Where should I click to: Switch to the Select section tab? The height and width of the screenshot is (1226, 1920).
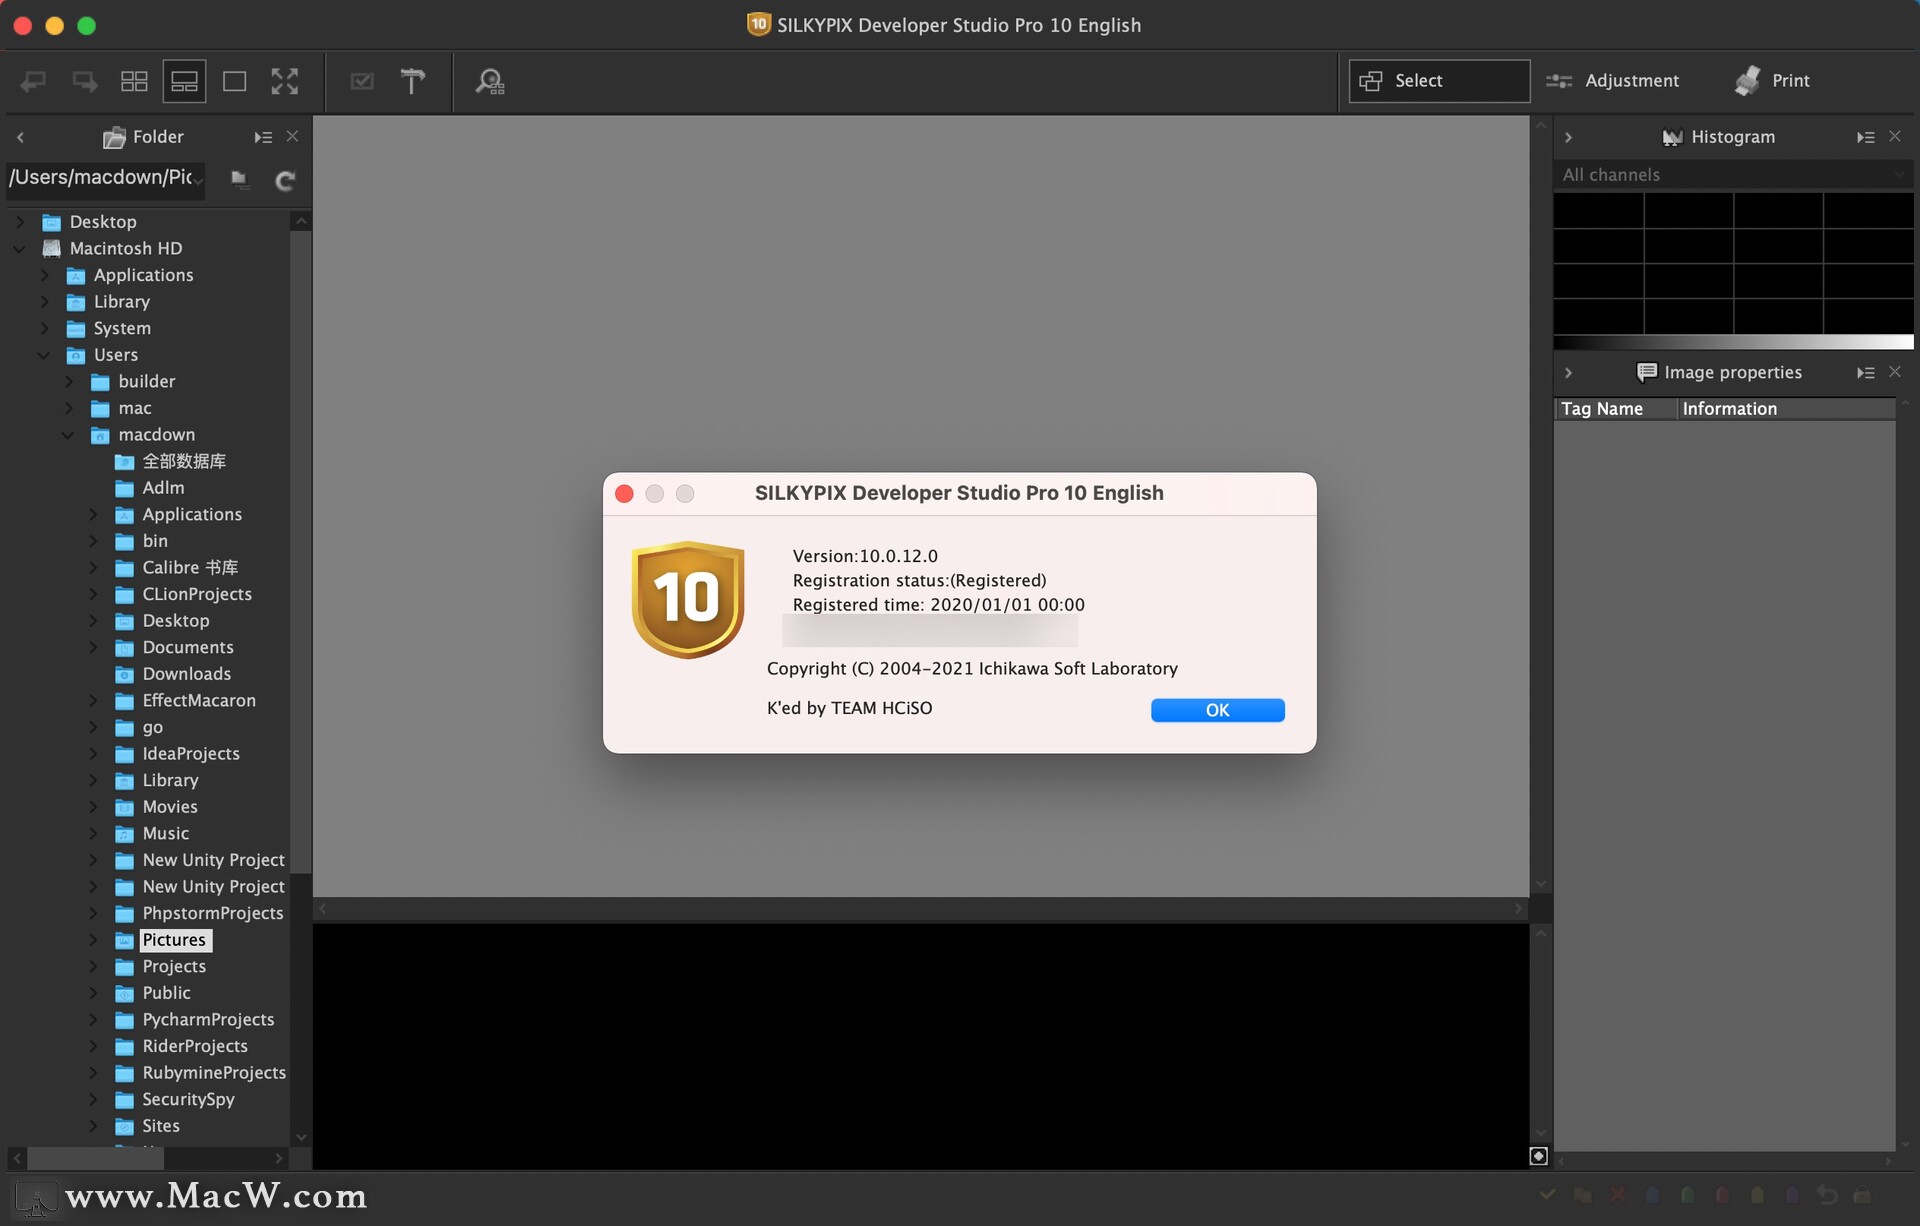click(x=1439, y=81)
